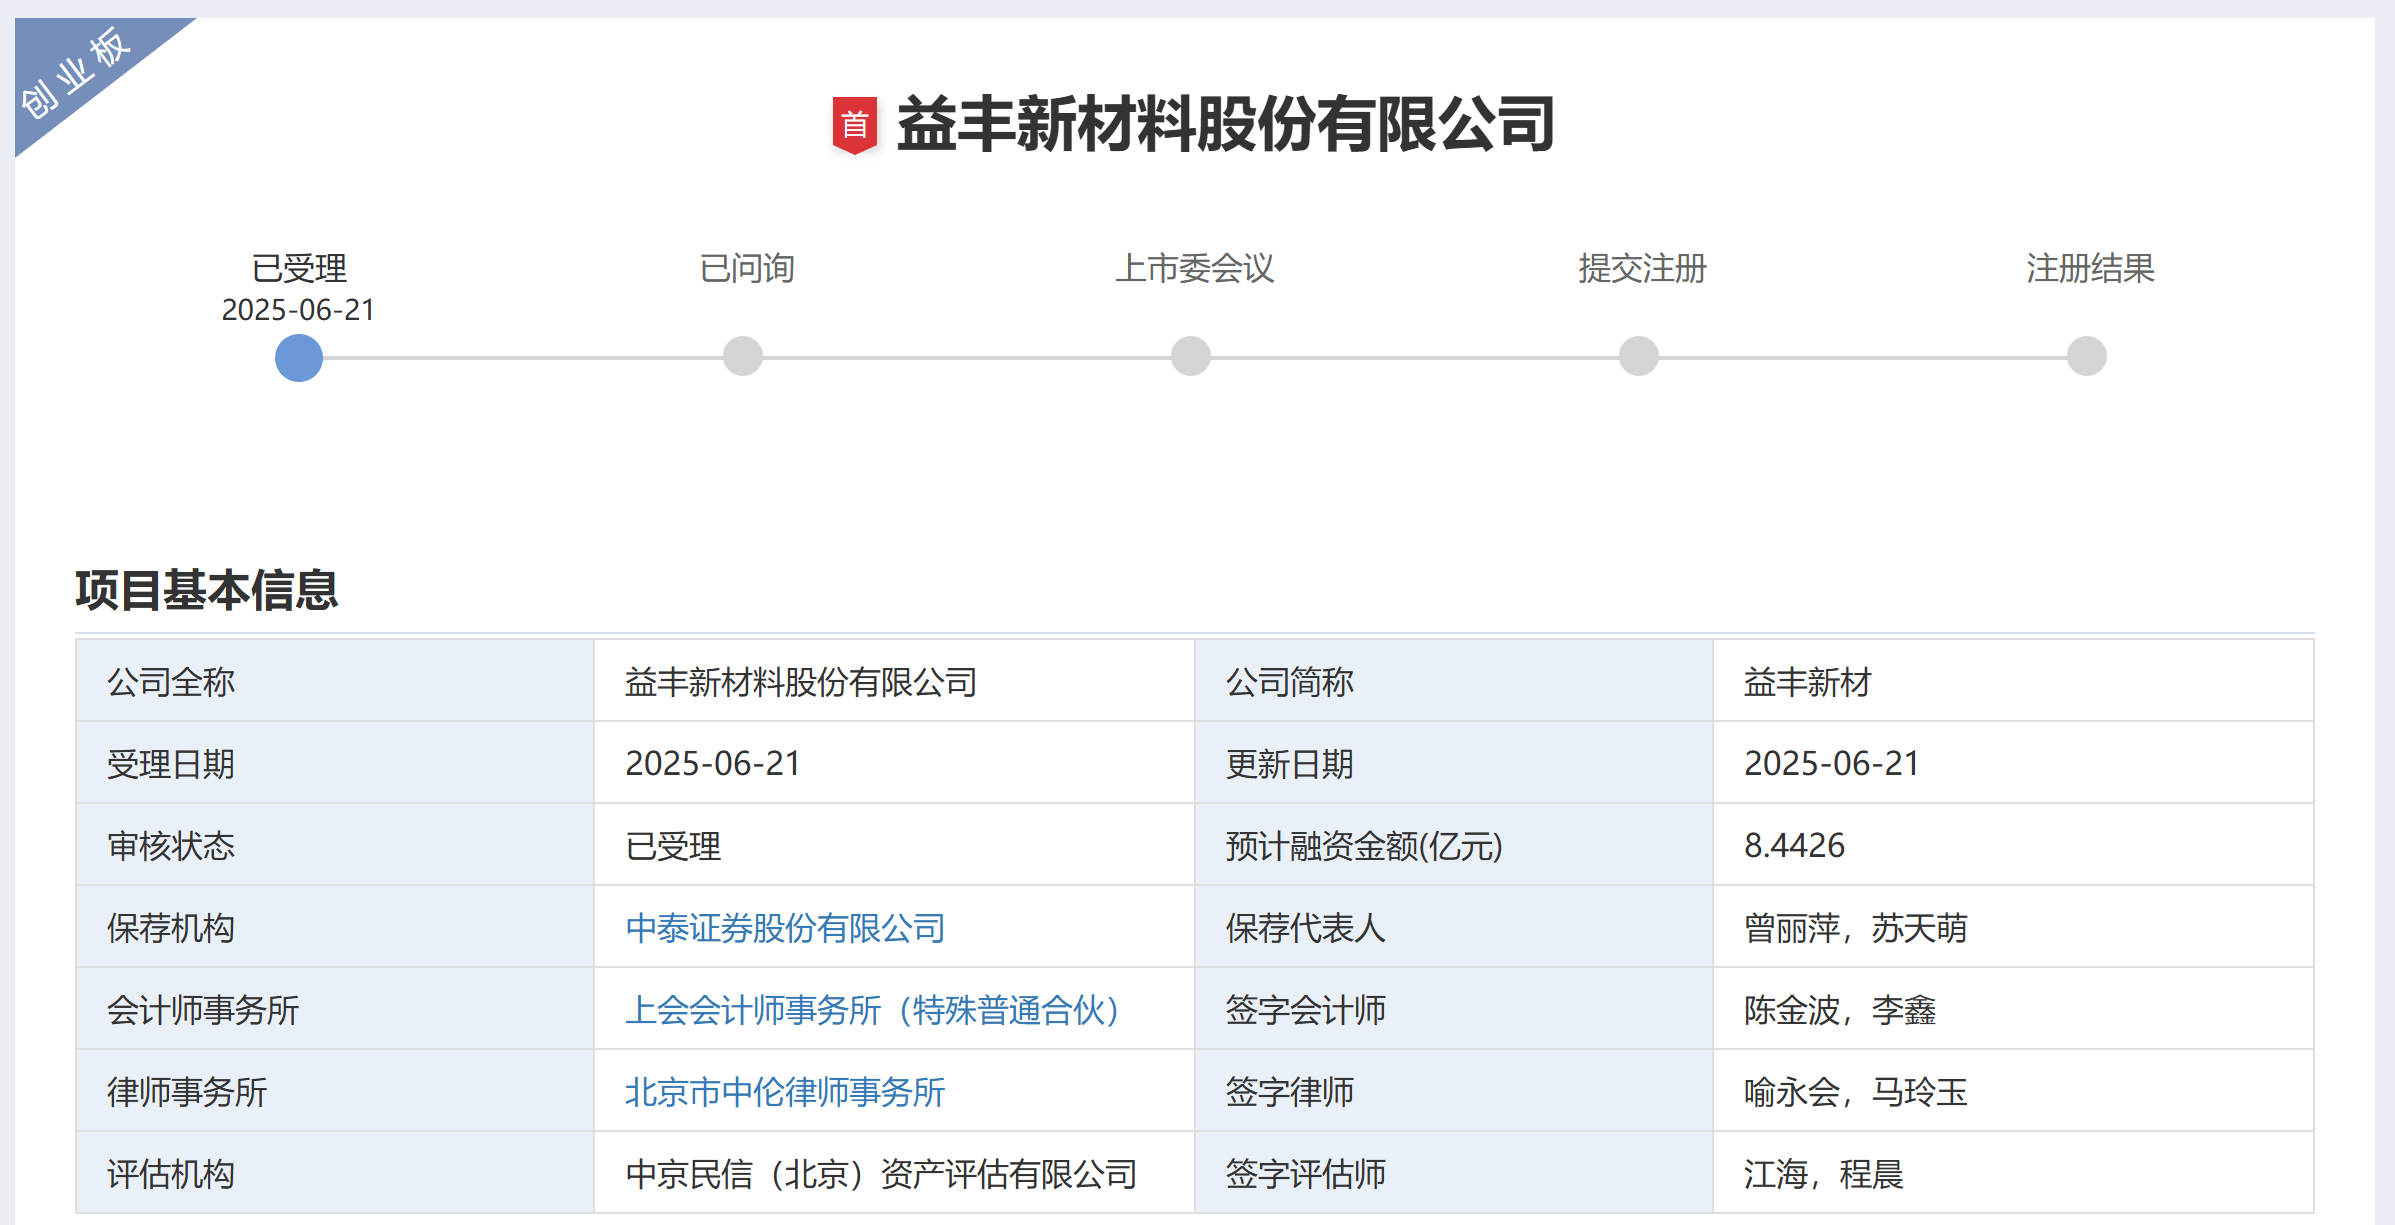Click the 更新日期 label cell
This screenshot has width=2395, height=1225.
point(1454,763)
